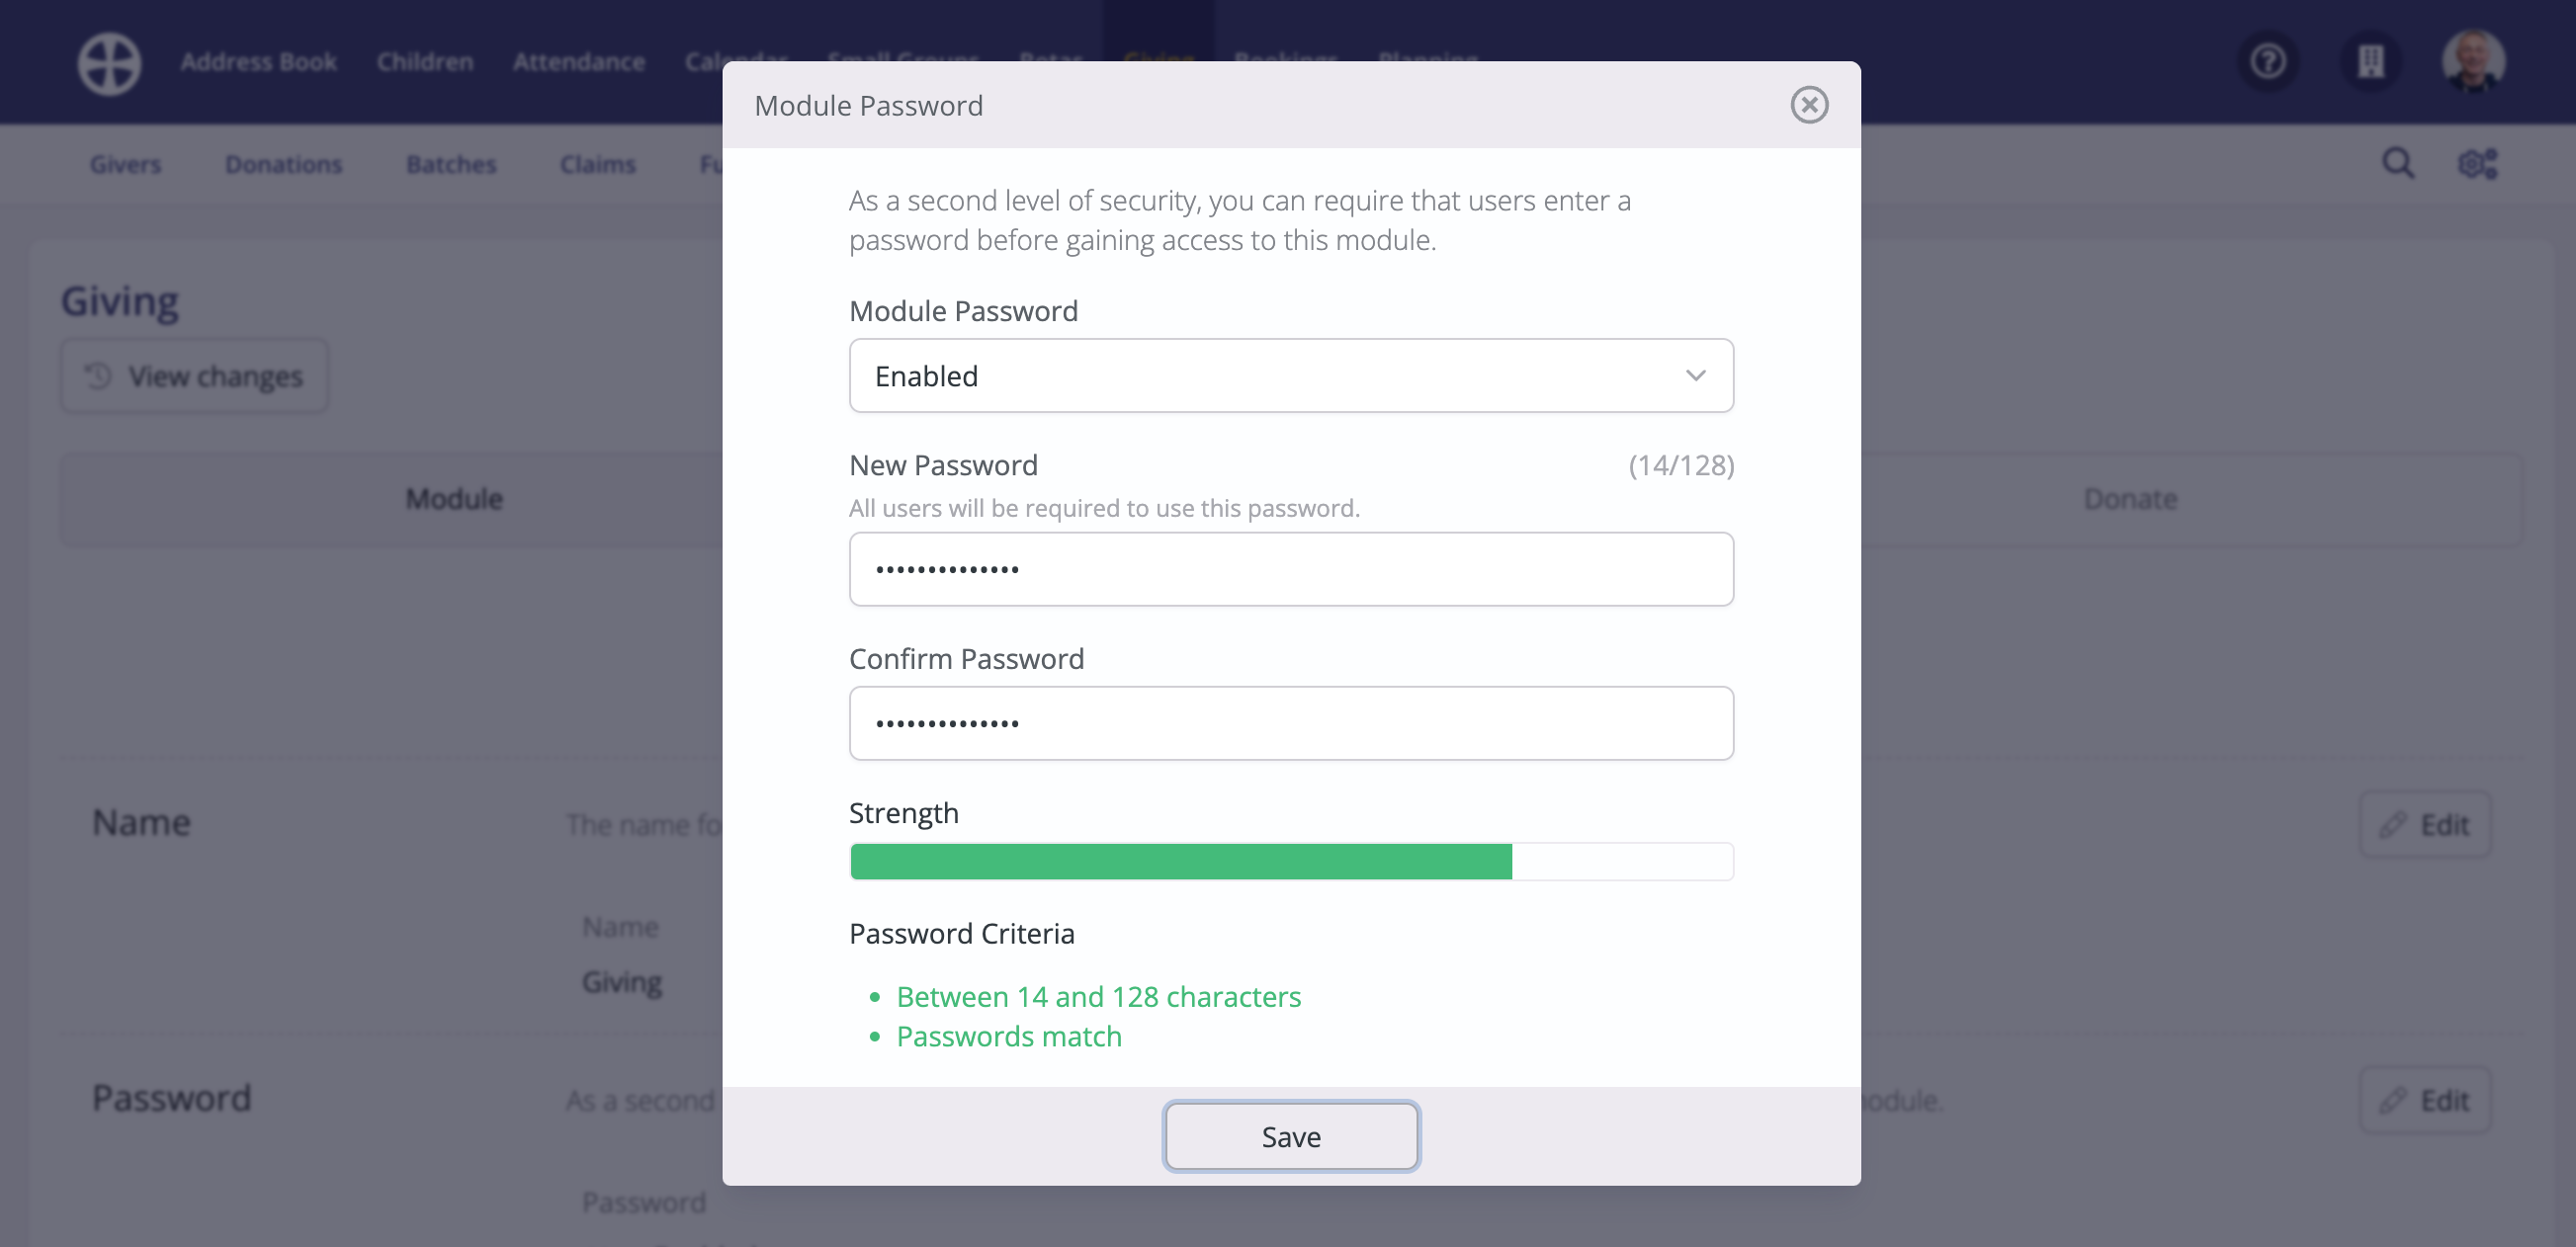Open the help question mark icon
The height and width of the screenshot is (1247, 2576).
(x=2267, y=61)
